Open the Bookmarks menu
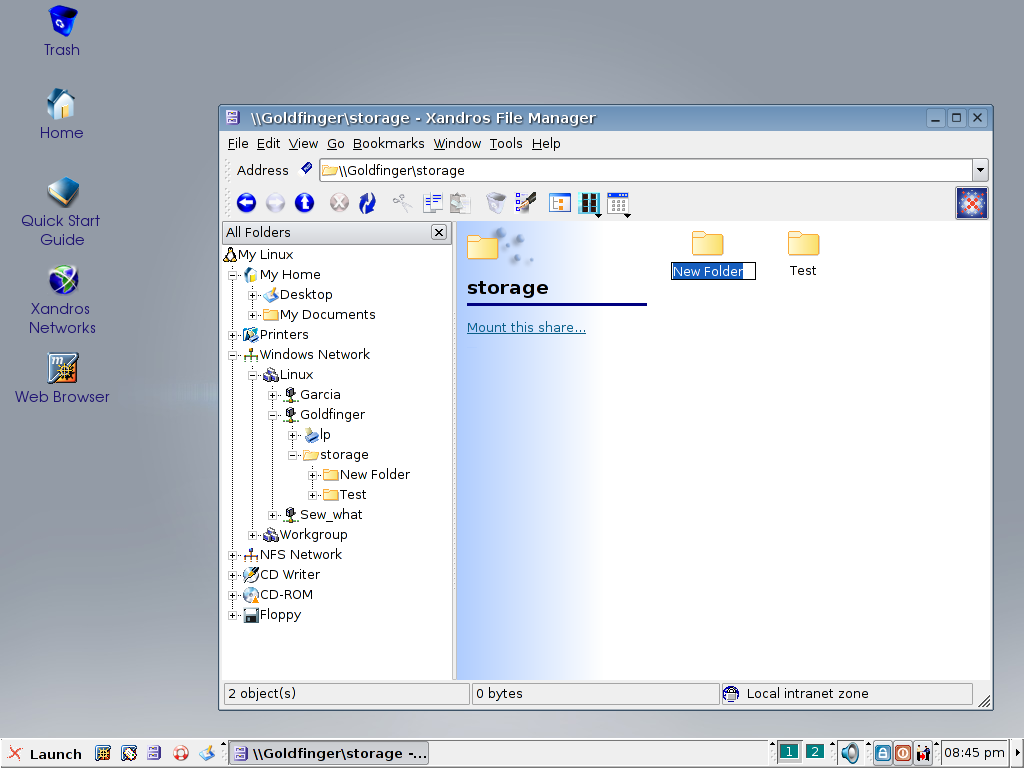This screenshot has width=1024, height=768. [x=388, y=144]
